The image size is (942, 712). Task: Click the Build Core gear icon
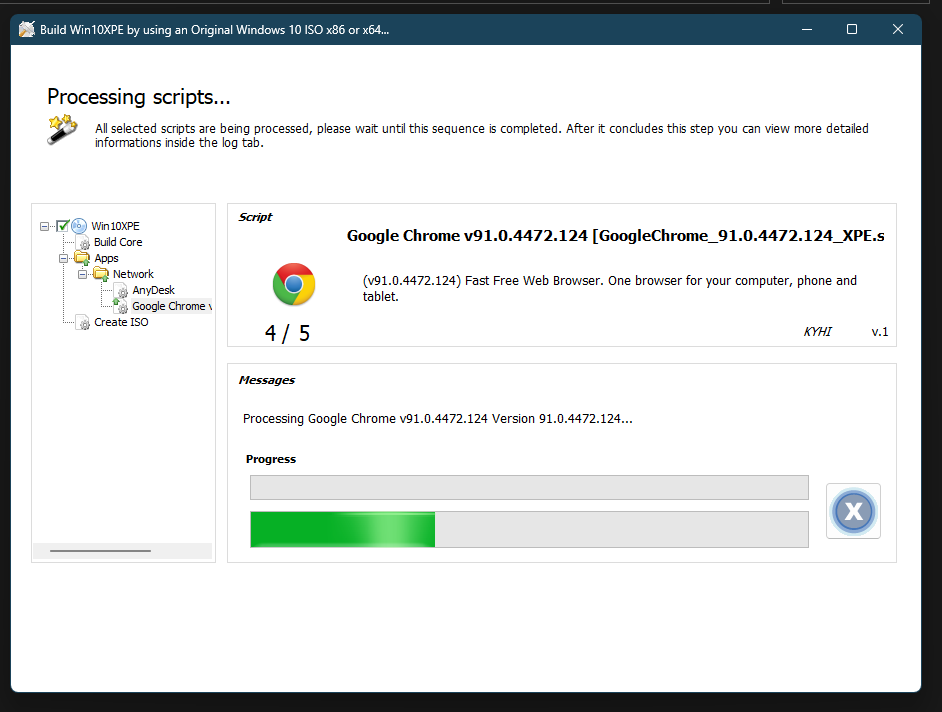tap(84, 243)
